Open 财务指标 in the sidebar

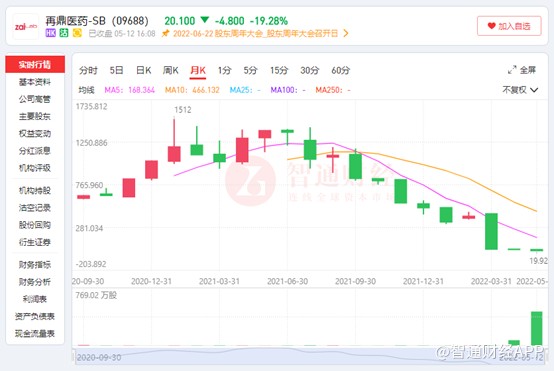(x=35, y=265)
